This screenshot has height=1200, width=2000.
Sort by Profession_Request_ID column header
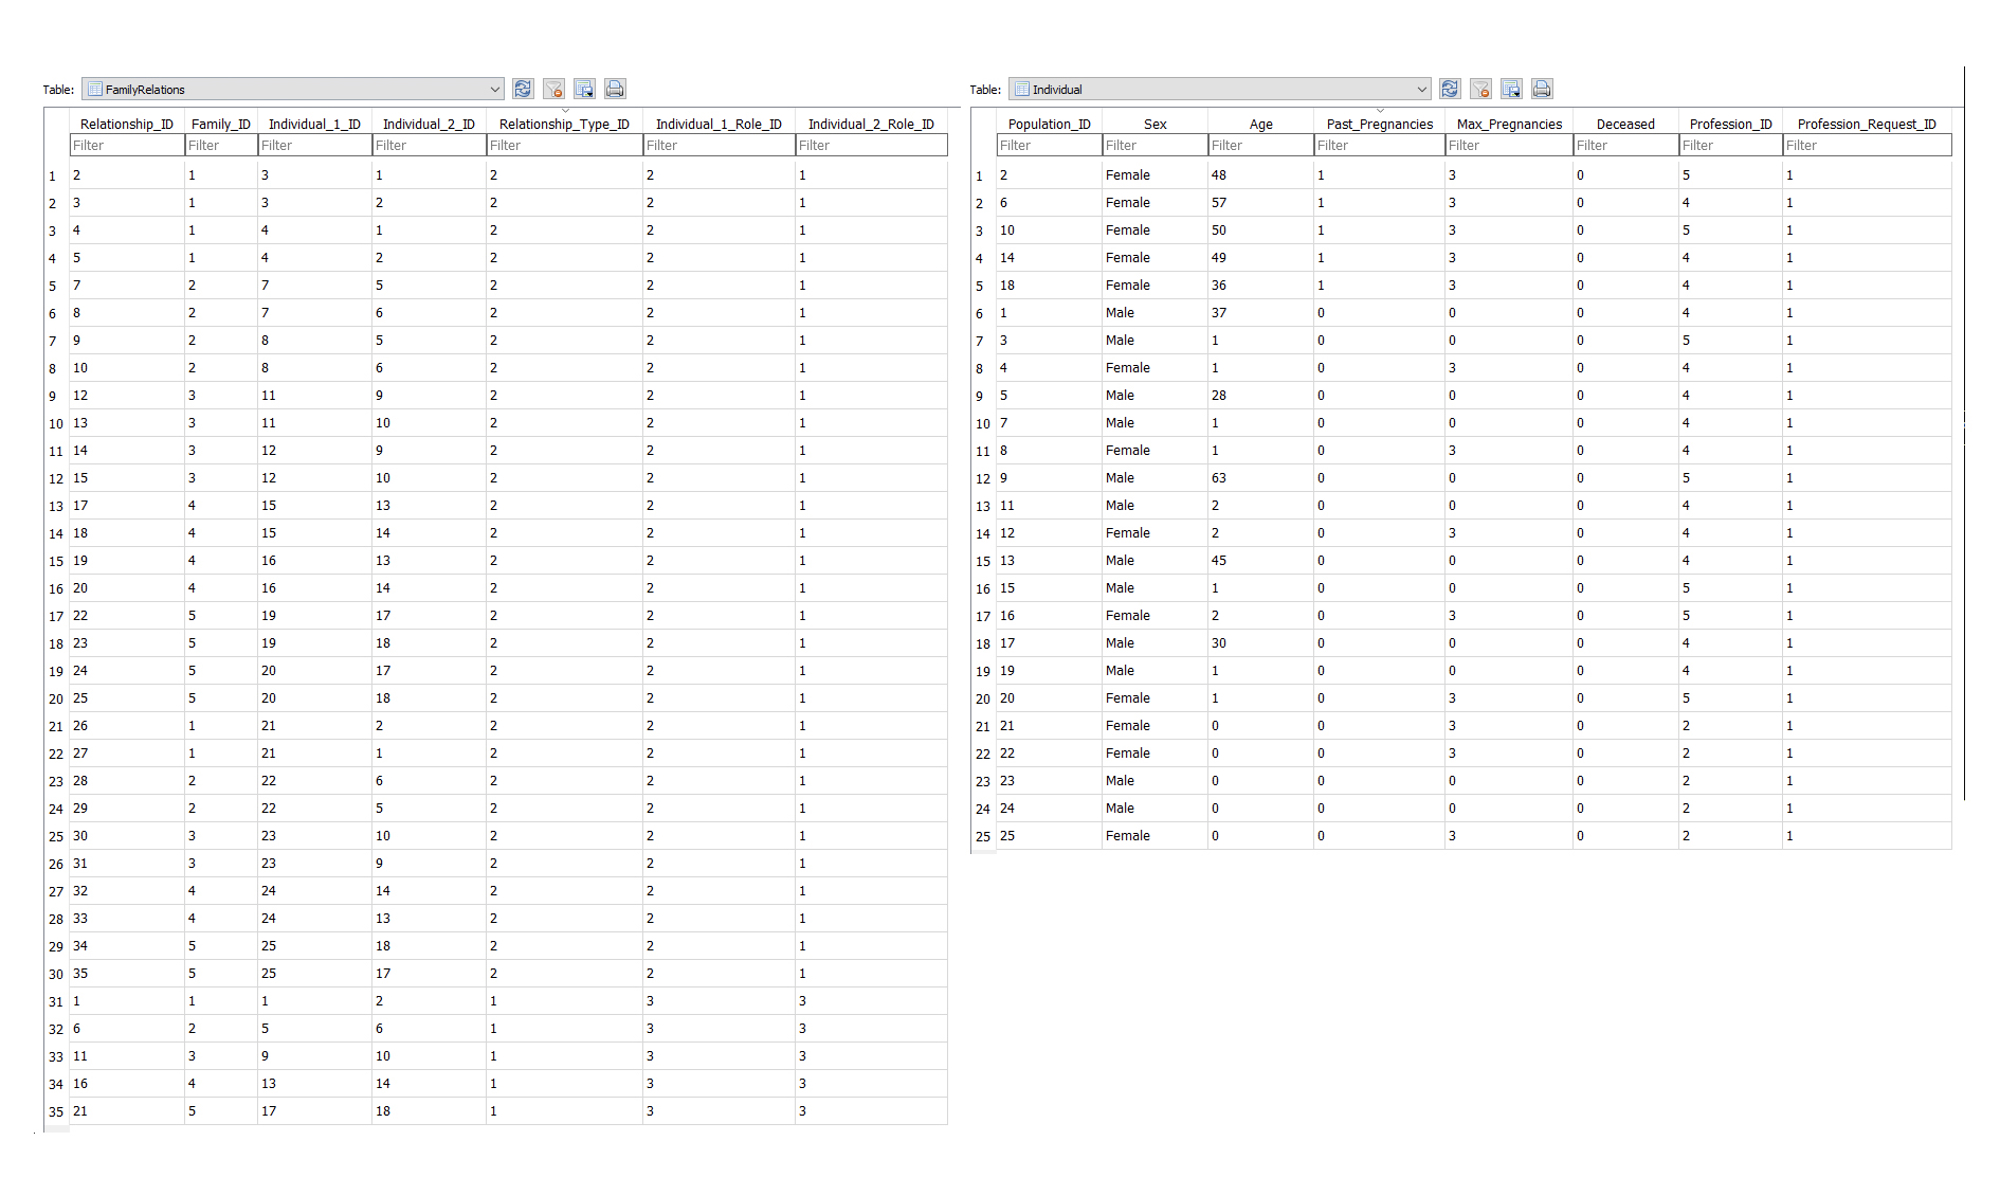coord(1867,124)
